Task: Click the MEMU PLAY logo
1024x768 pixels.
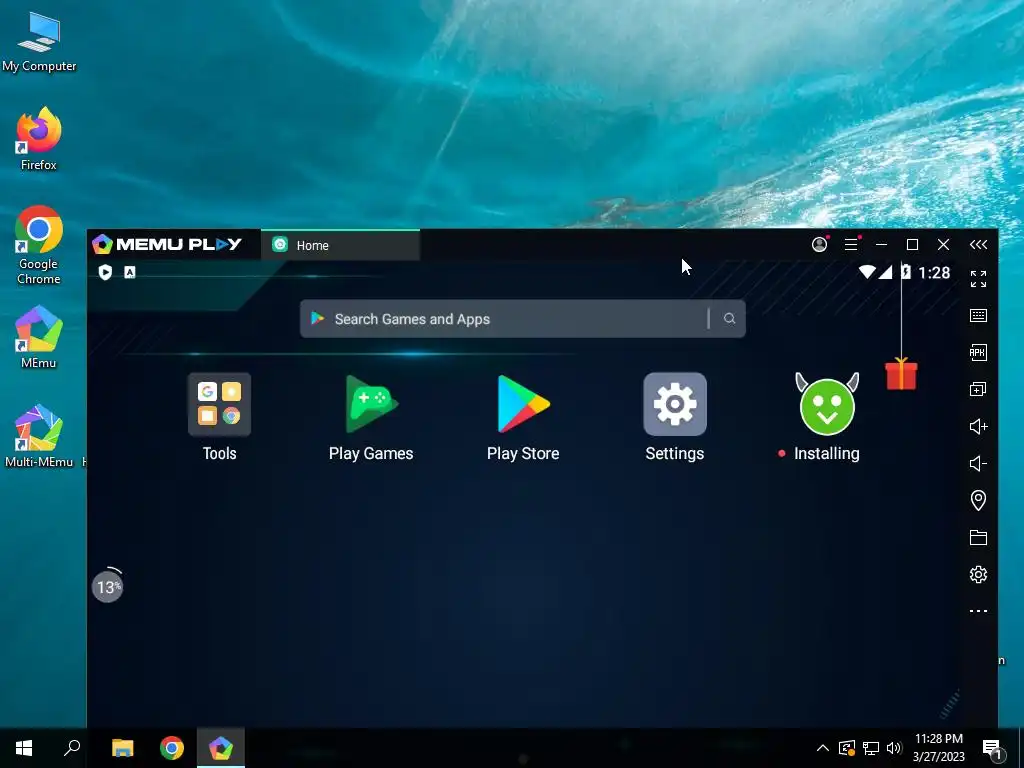Action: pyautogui.click(x=167, y=244)
